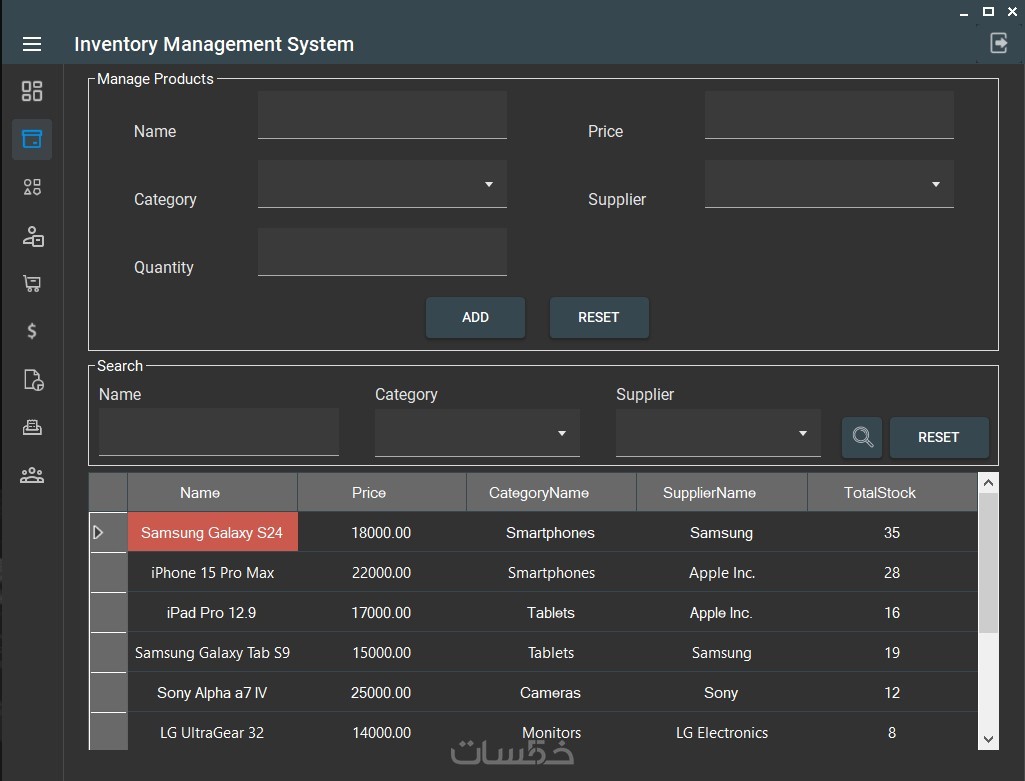
Task: Maximize the application window
Action: point(988,11)
